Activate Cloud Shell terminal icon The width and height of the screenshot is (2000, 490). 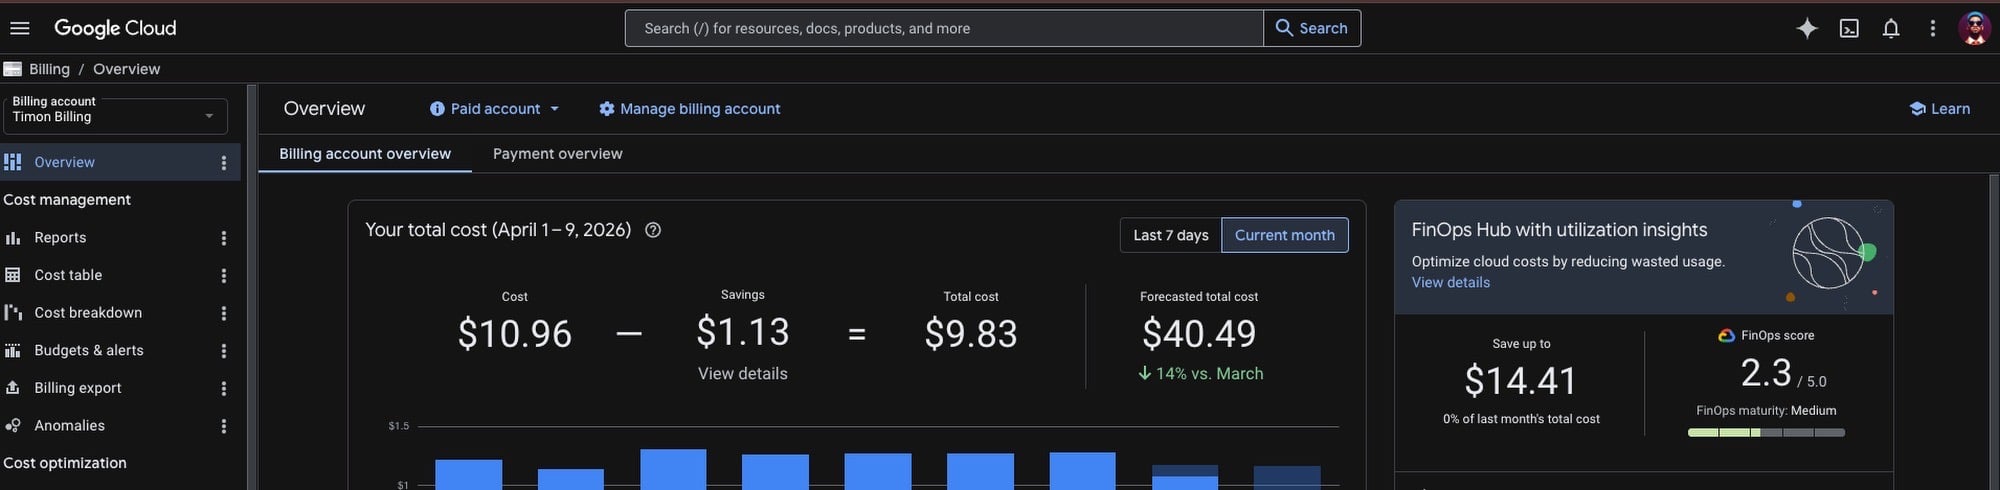tap(1849, 28)
